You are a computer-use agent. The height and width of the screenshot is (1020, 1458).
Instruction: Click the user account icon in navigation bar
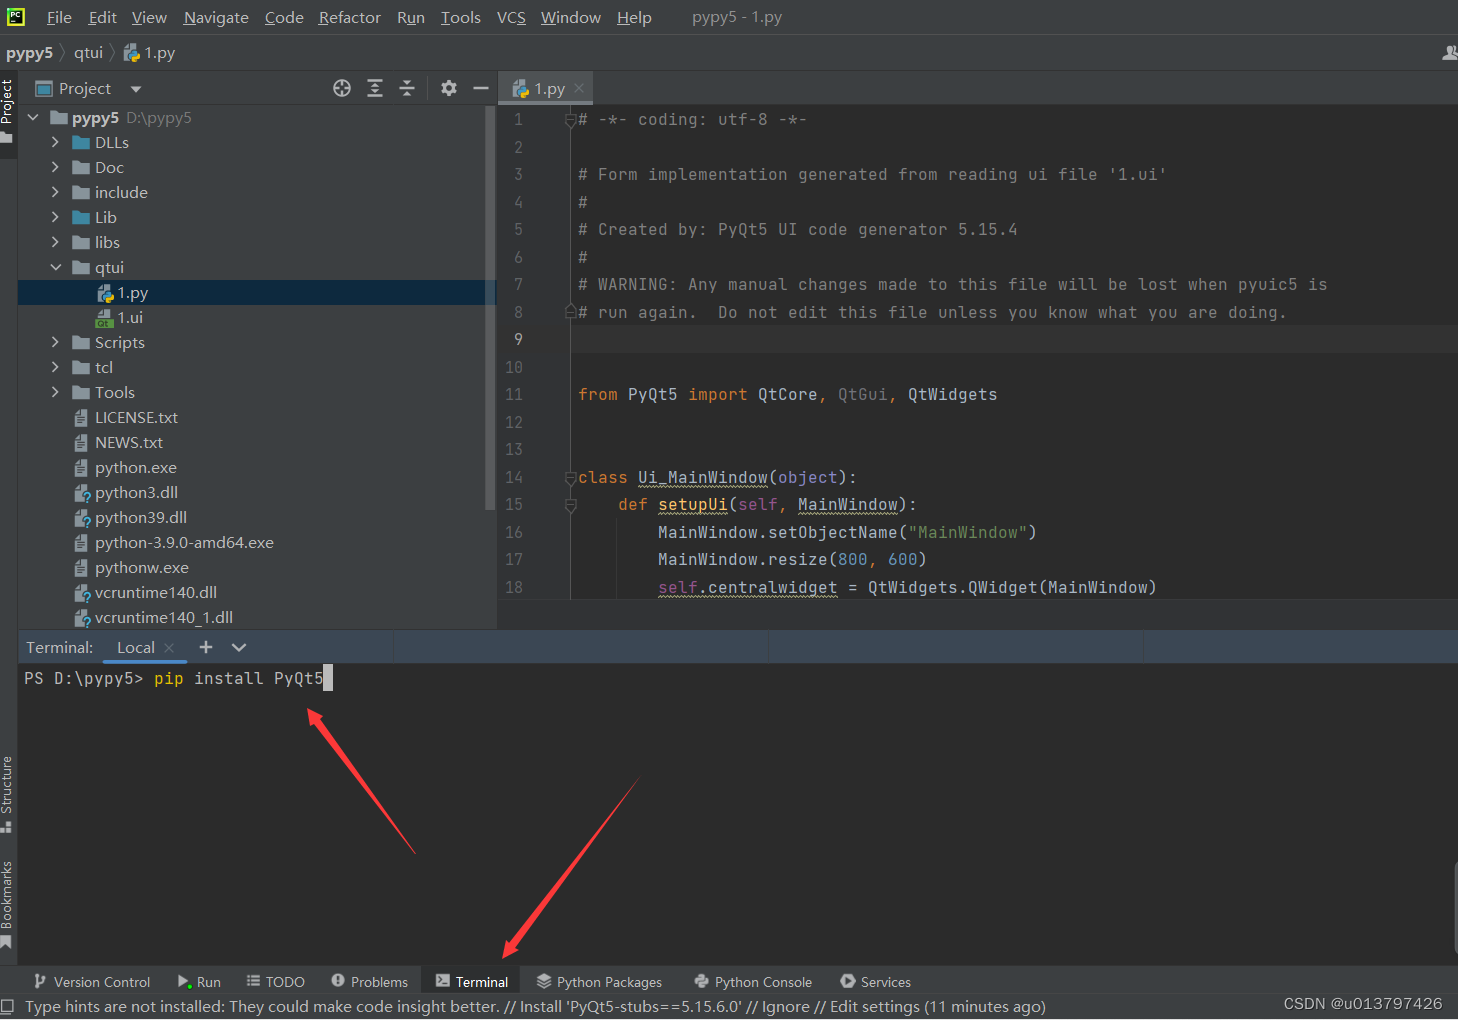[x=1449, y=53]
